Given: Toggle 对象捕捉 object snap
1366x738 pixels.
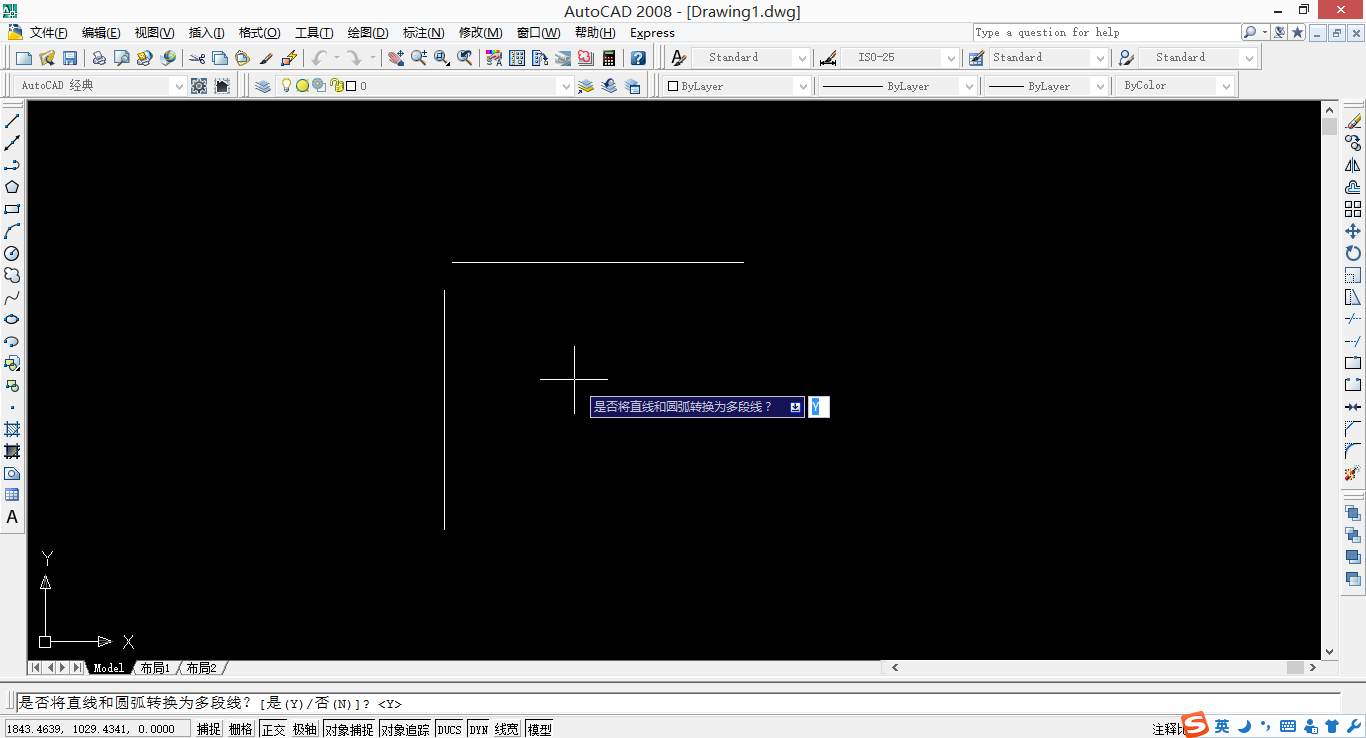Looking at the screenshot, I should pyautogui.click(x=349, y=729).
